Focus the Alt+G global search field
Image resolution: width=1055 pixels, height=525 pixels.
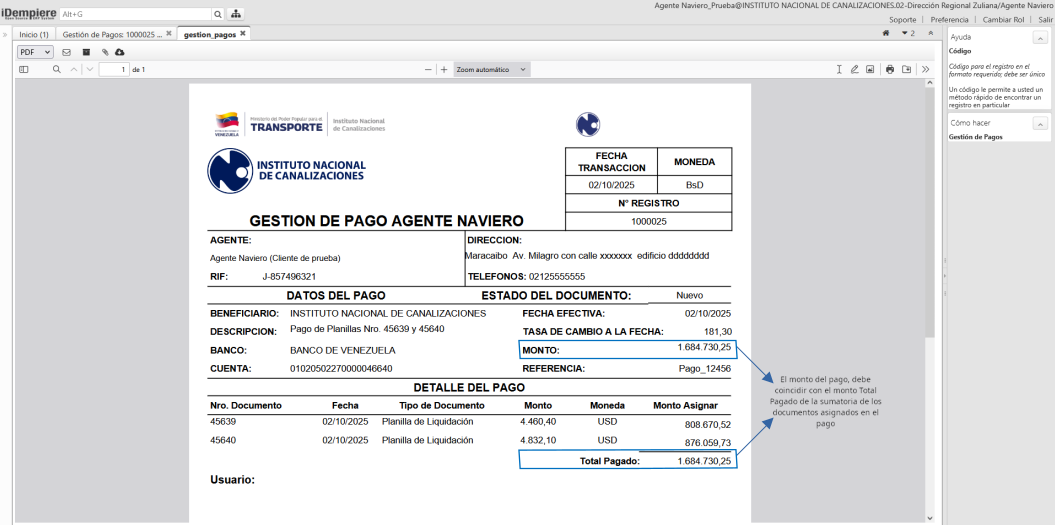click(135, 13)
